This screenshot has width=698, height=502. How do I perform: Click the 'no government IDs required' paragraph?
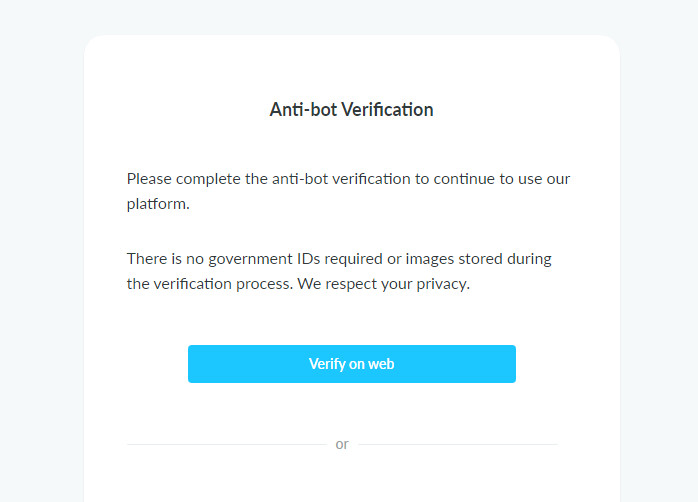click(339, 271)
